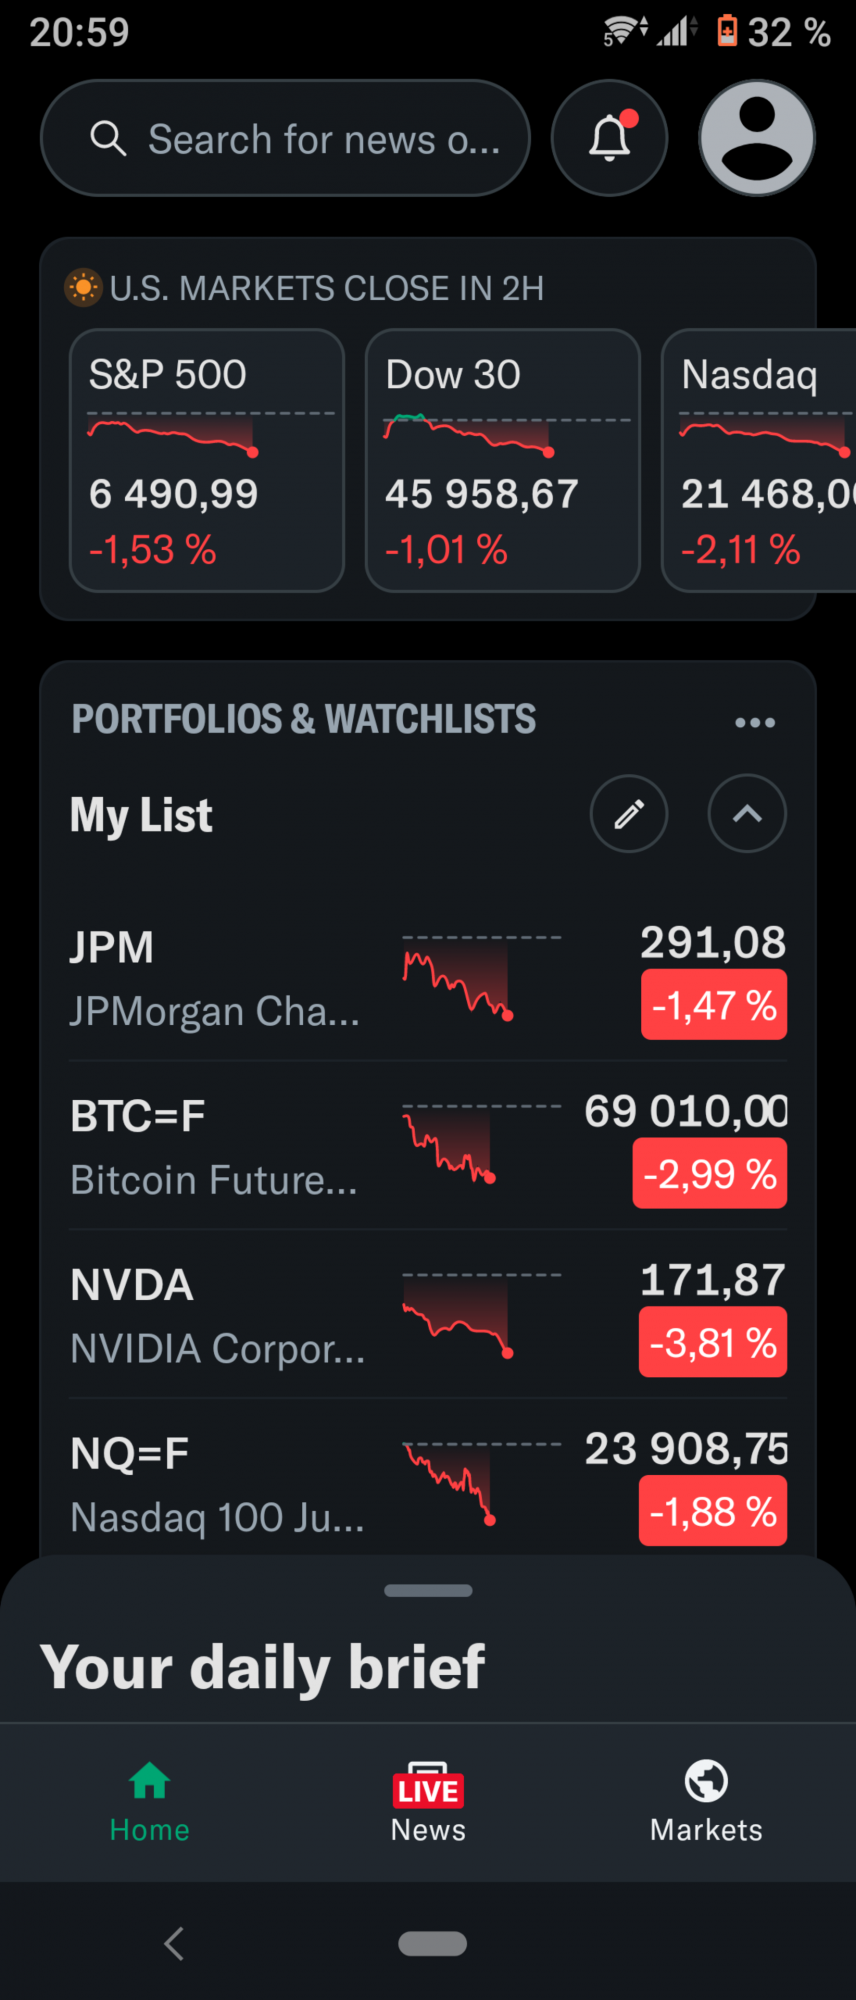The width and height of the screenshot is (856, 2000).
Task: Collapse the My List section
Action: click(747, 814)
